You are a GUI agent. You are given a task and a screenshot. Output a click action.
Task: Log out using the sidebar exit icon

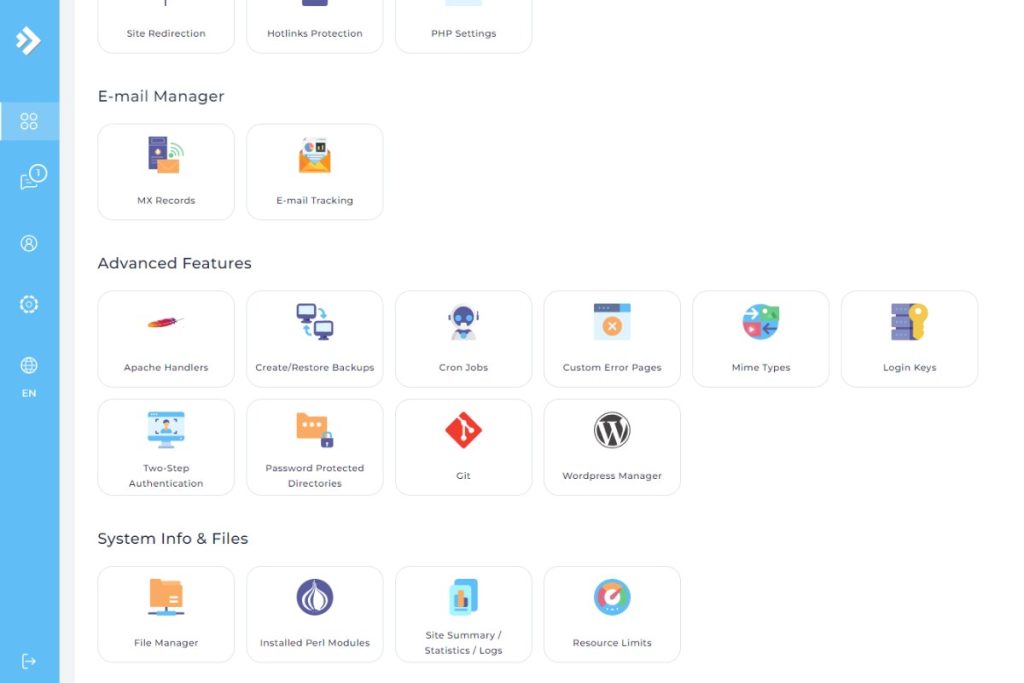click(29, 660)
